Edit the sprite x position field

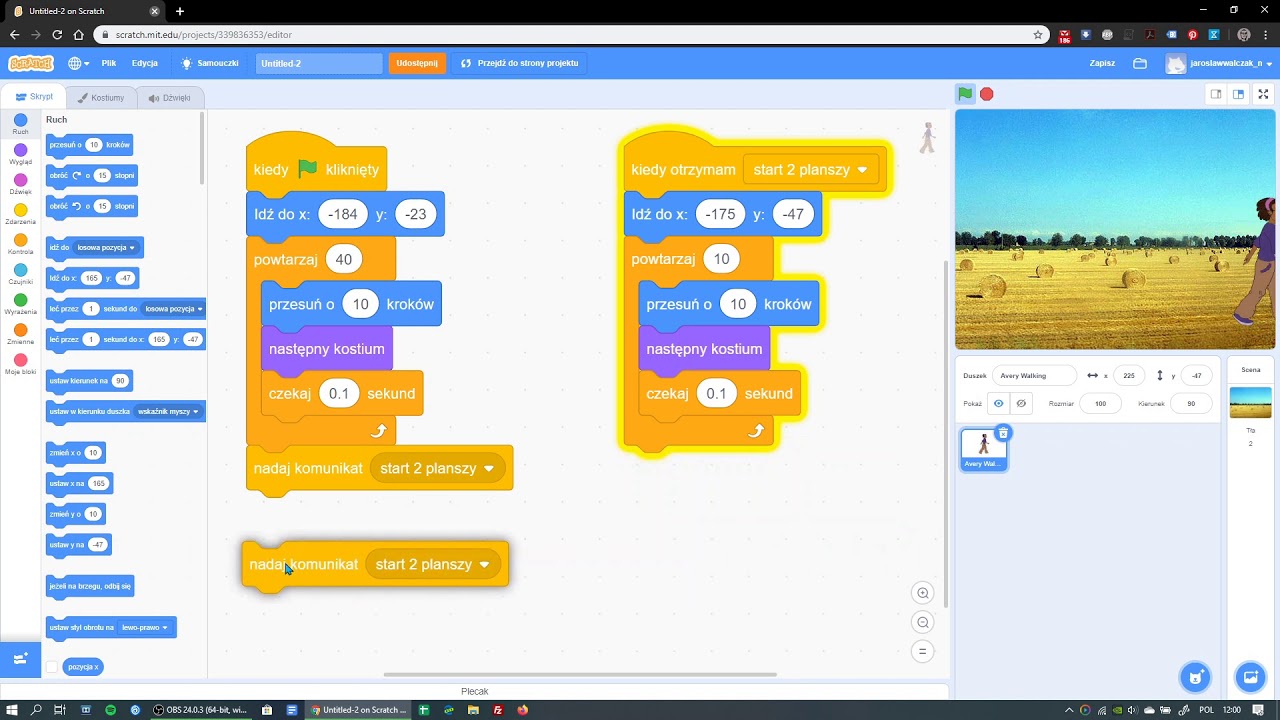(1129, 376)
